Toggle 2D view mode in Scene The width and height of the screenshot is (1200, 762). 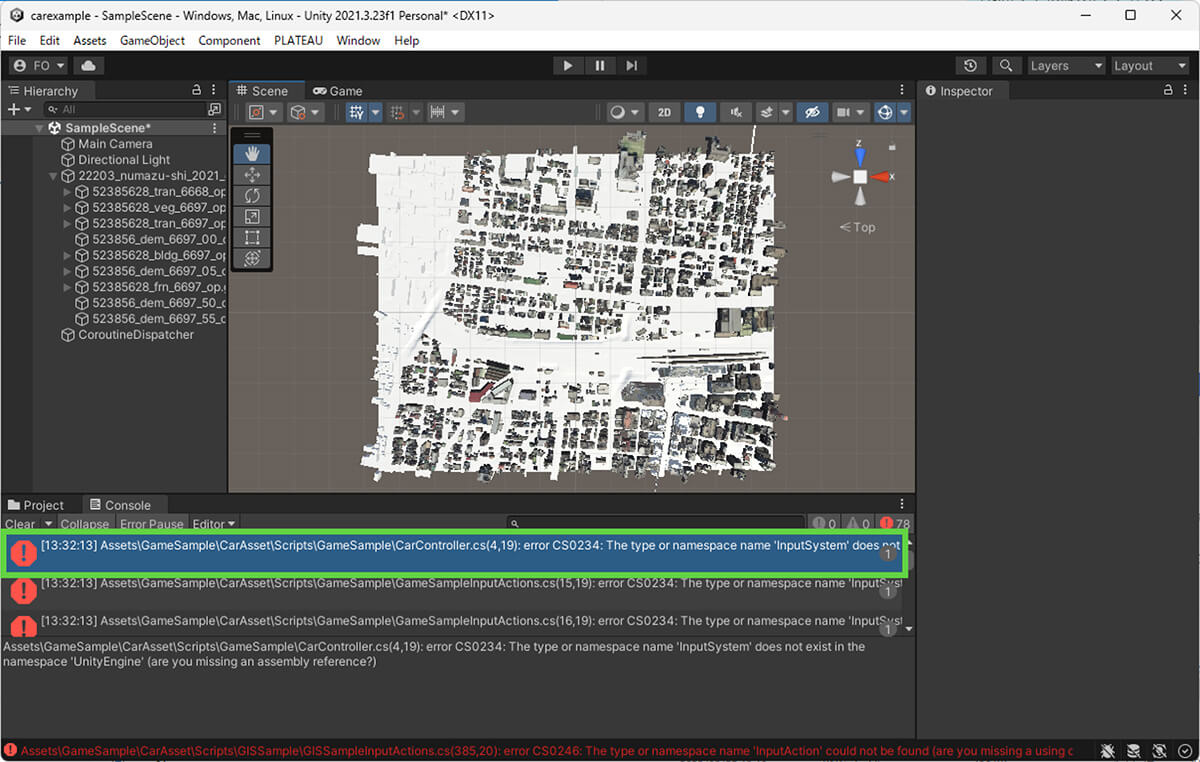tap(664, 113)
